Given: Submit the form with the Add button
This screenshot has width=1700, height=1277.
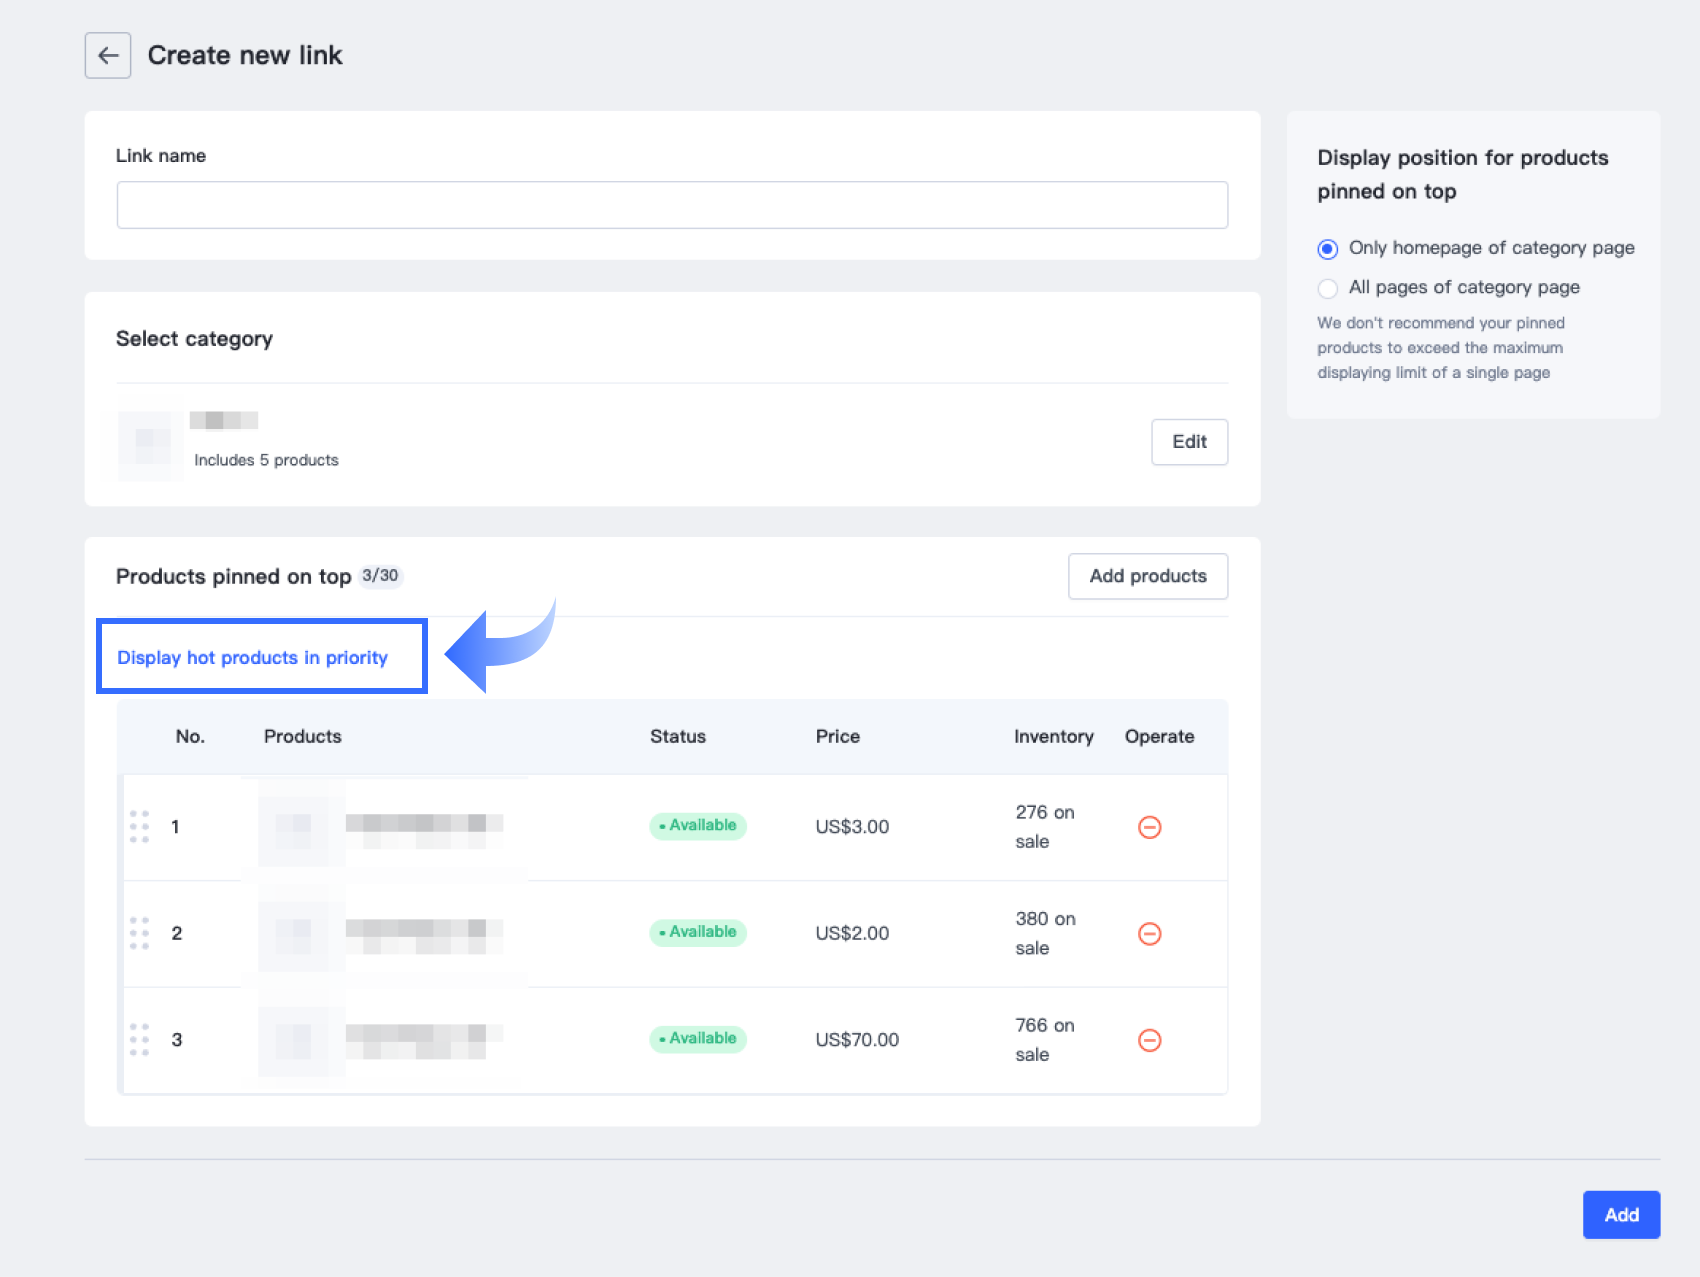Looking at the screenshot, I should (1620, 1215).
